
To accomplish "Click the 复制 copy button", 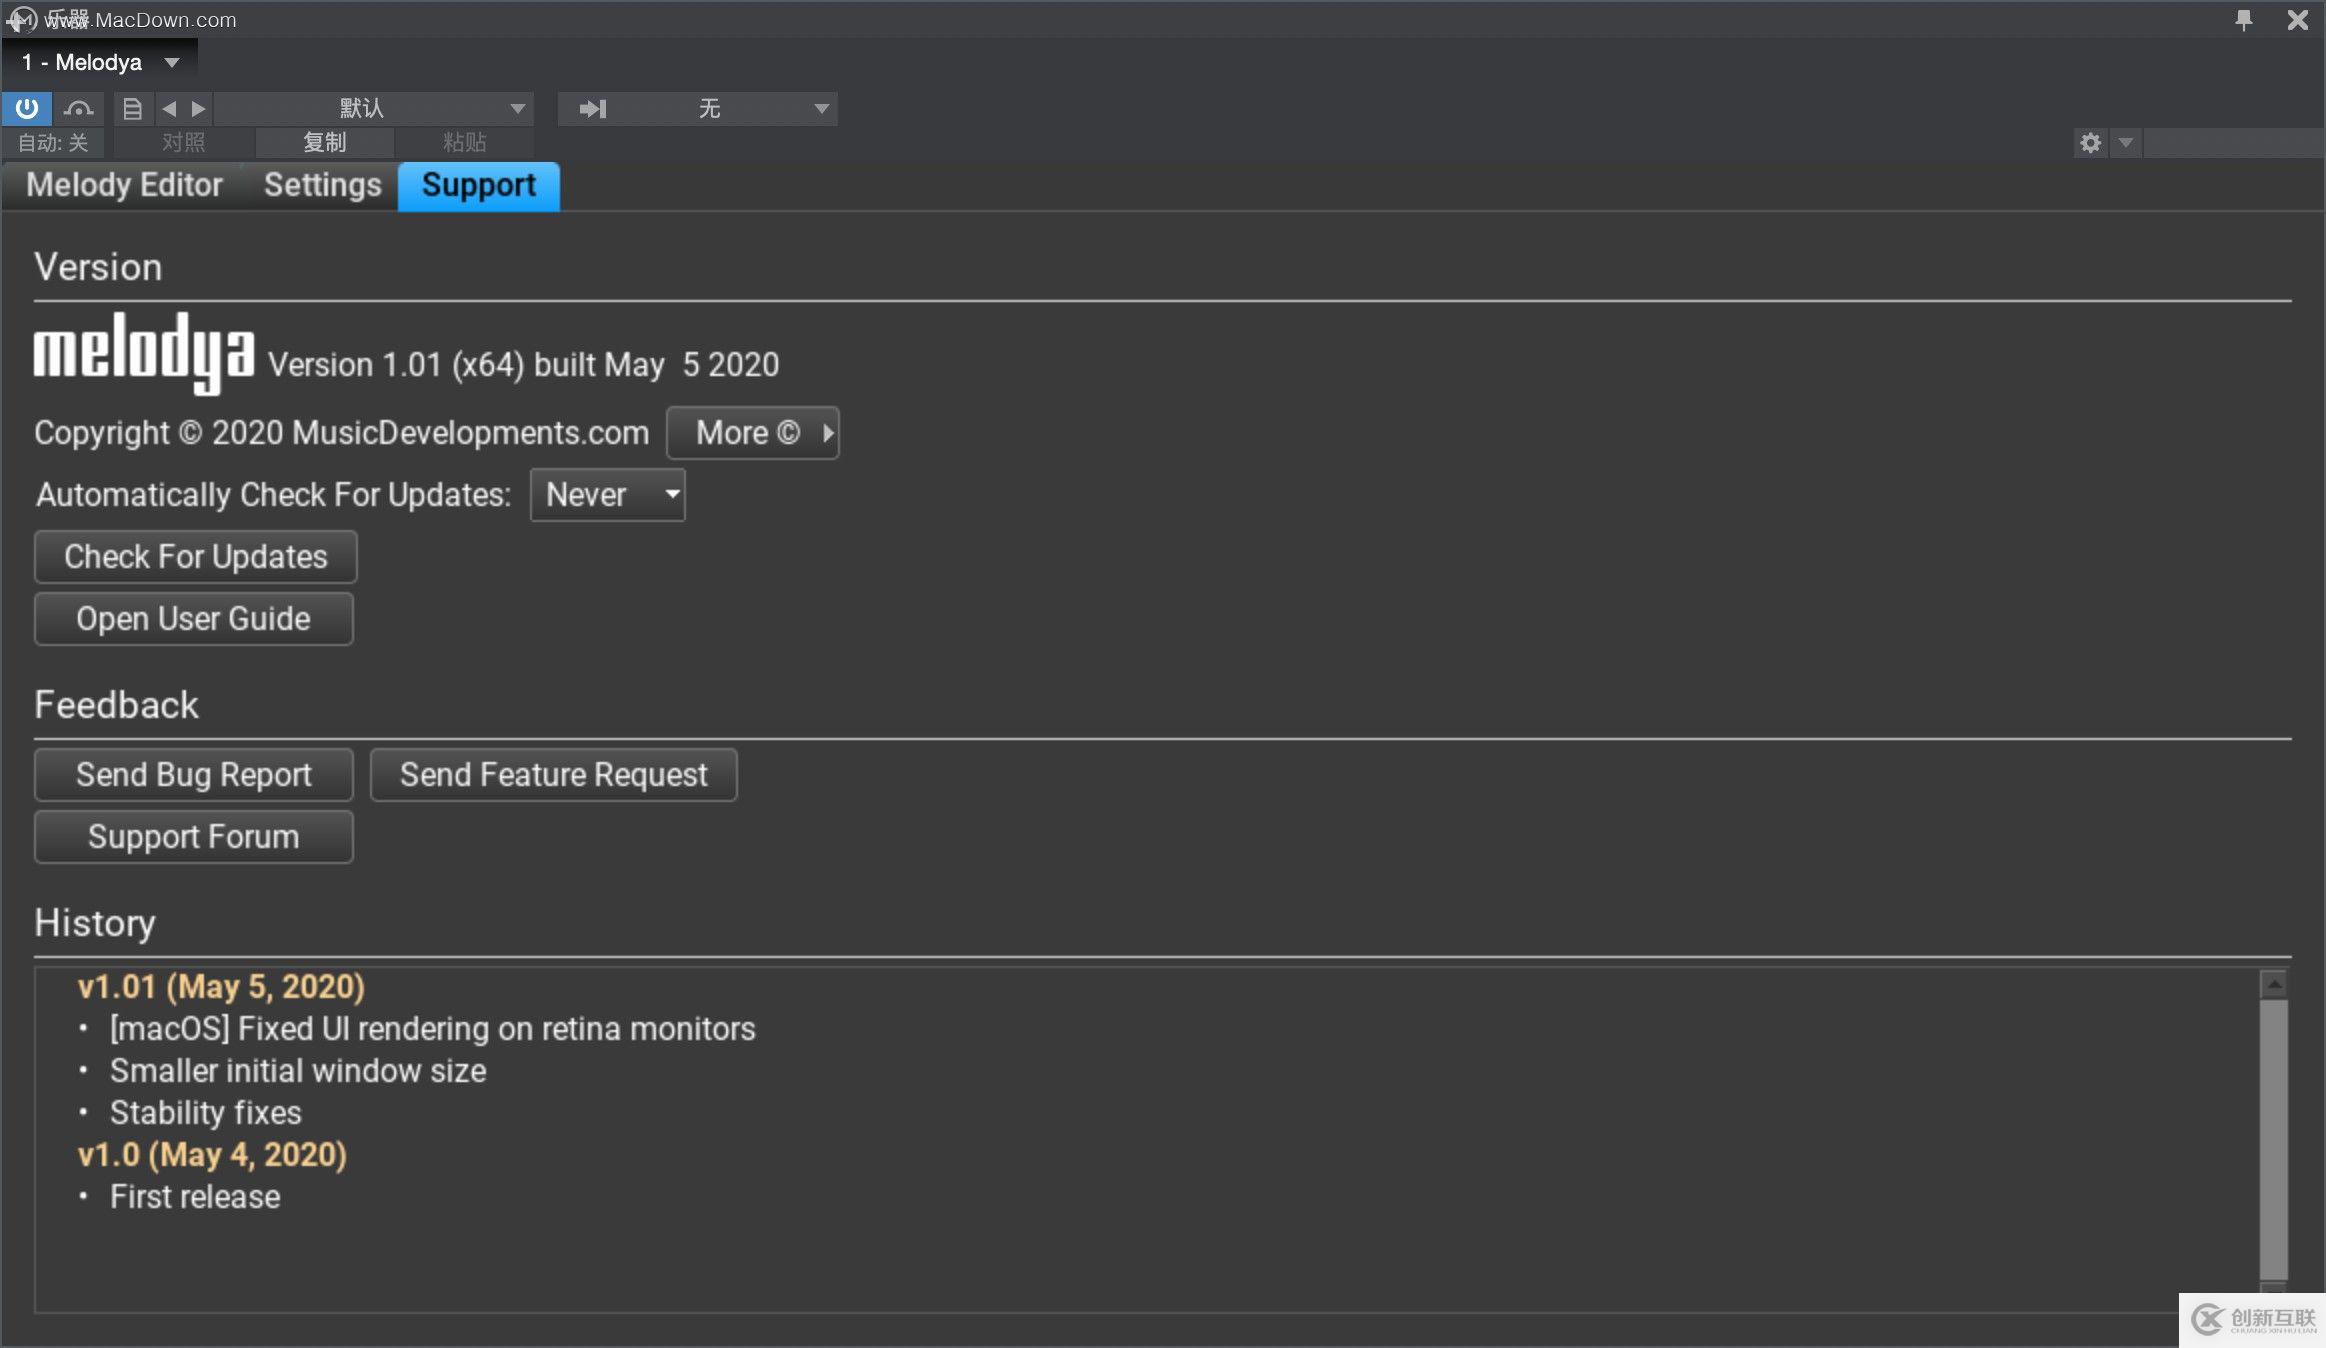I will [x=325, y=142].
